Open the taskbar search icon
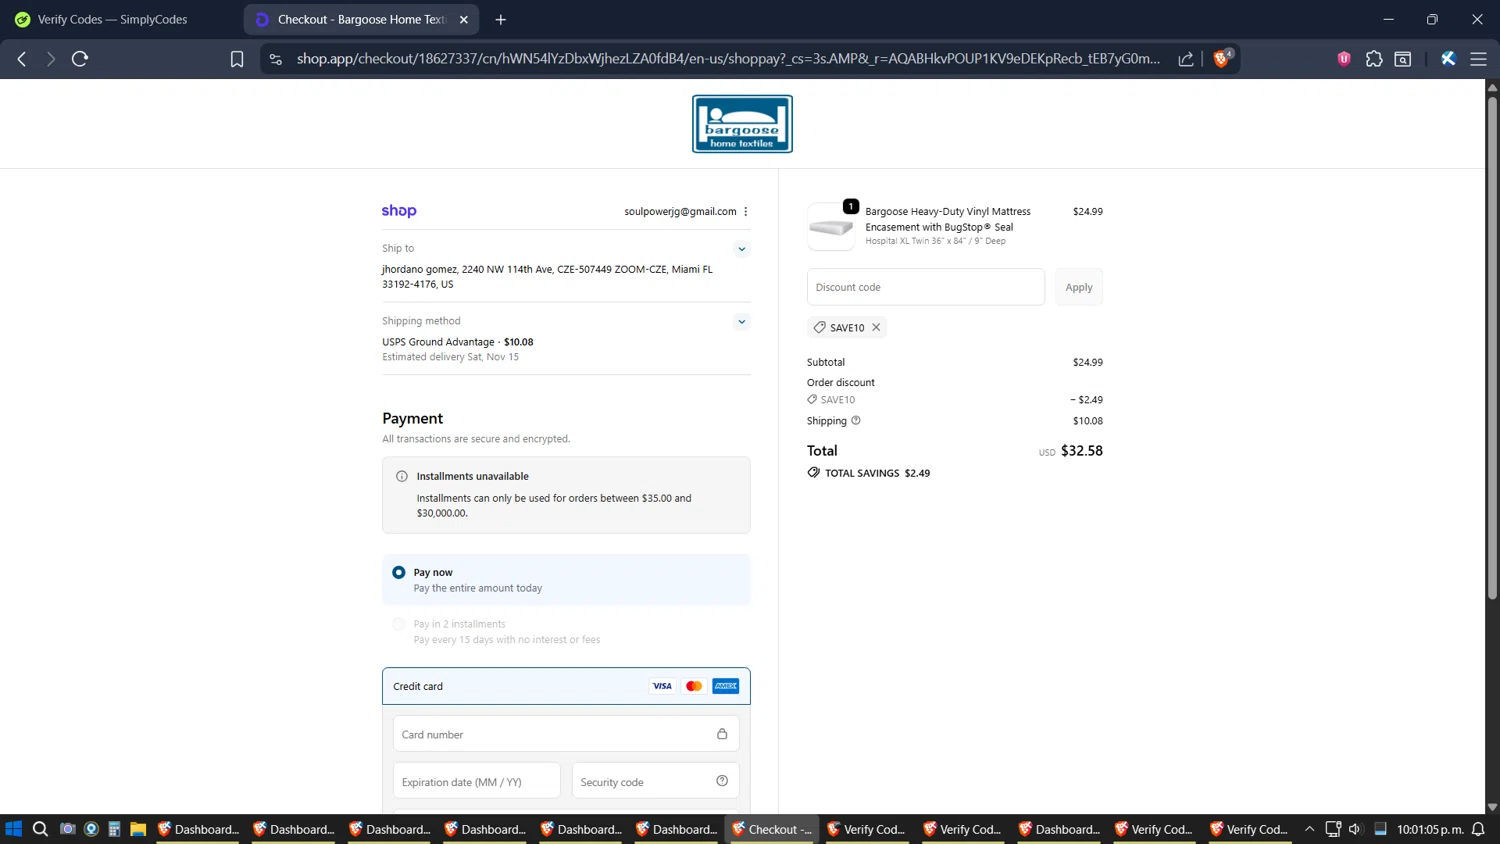This screenshot has width=1500, height=844. tap(40, 829)
